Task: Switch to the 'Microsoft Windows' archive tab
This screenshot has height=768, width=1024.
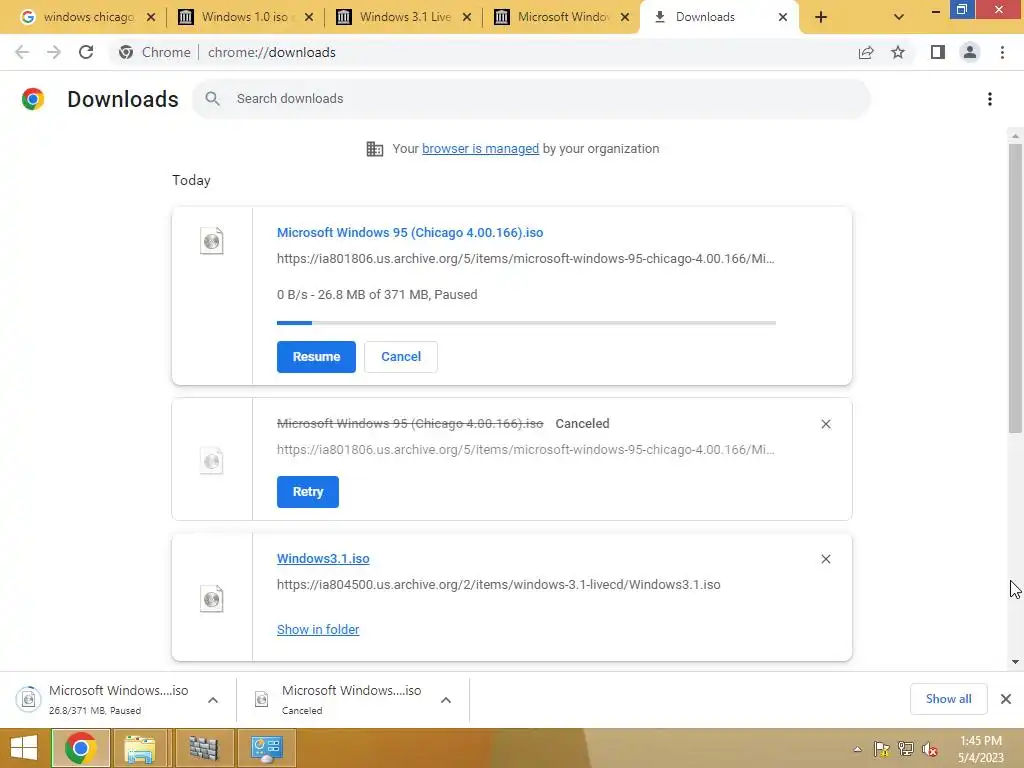Action: 561,17
